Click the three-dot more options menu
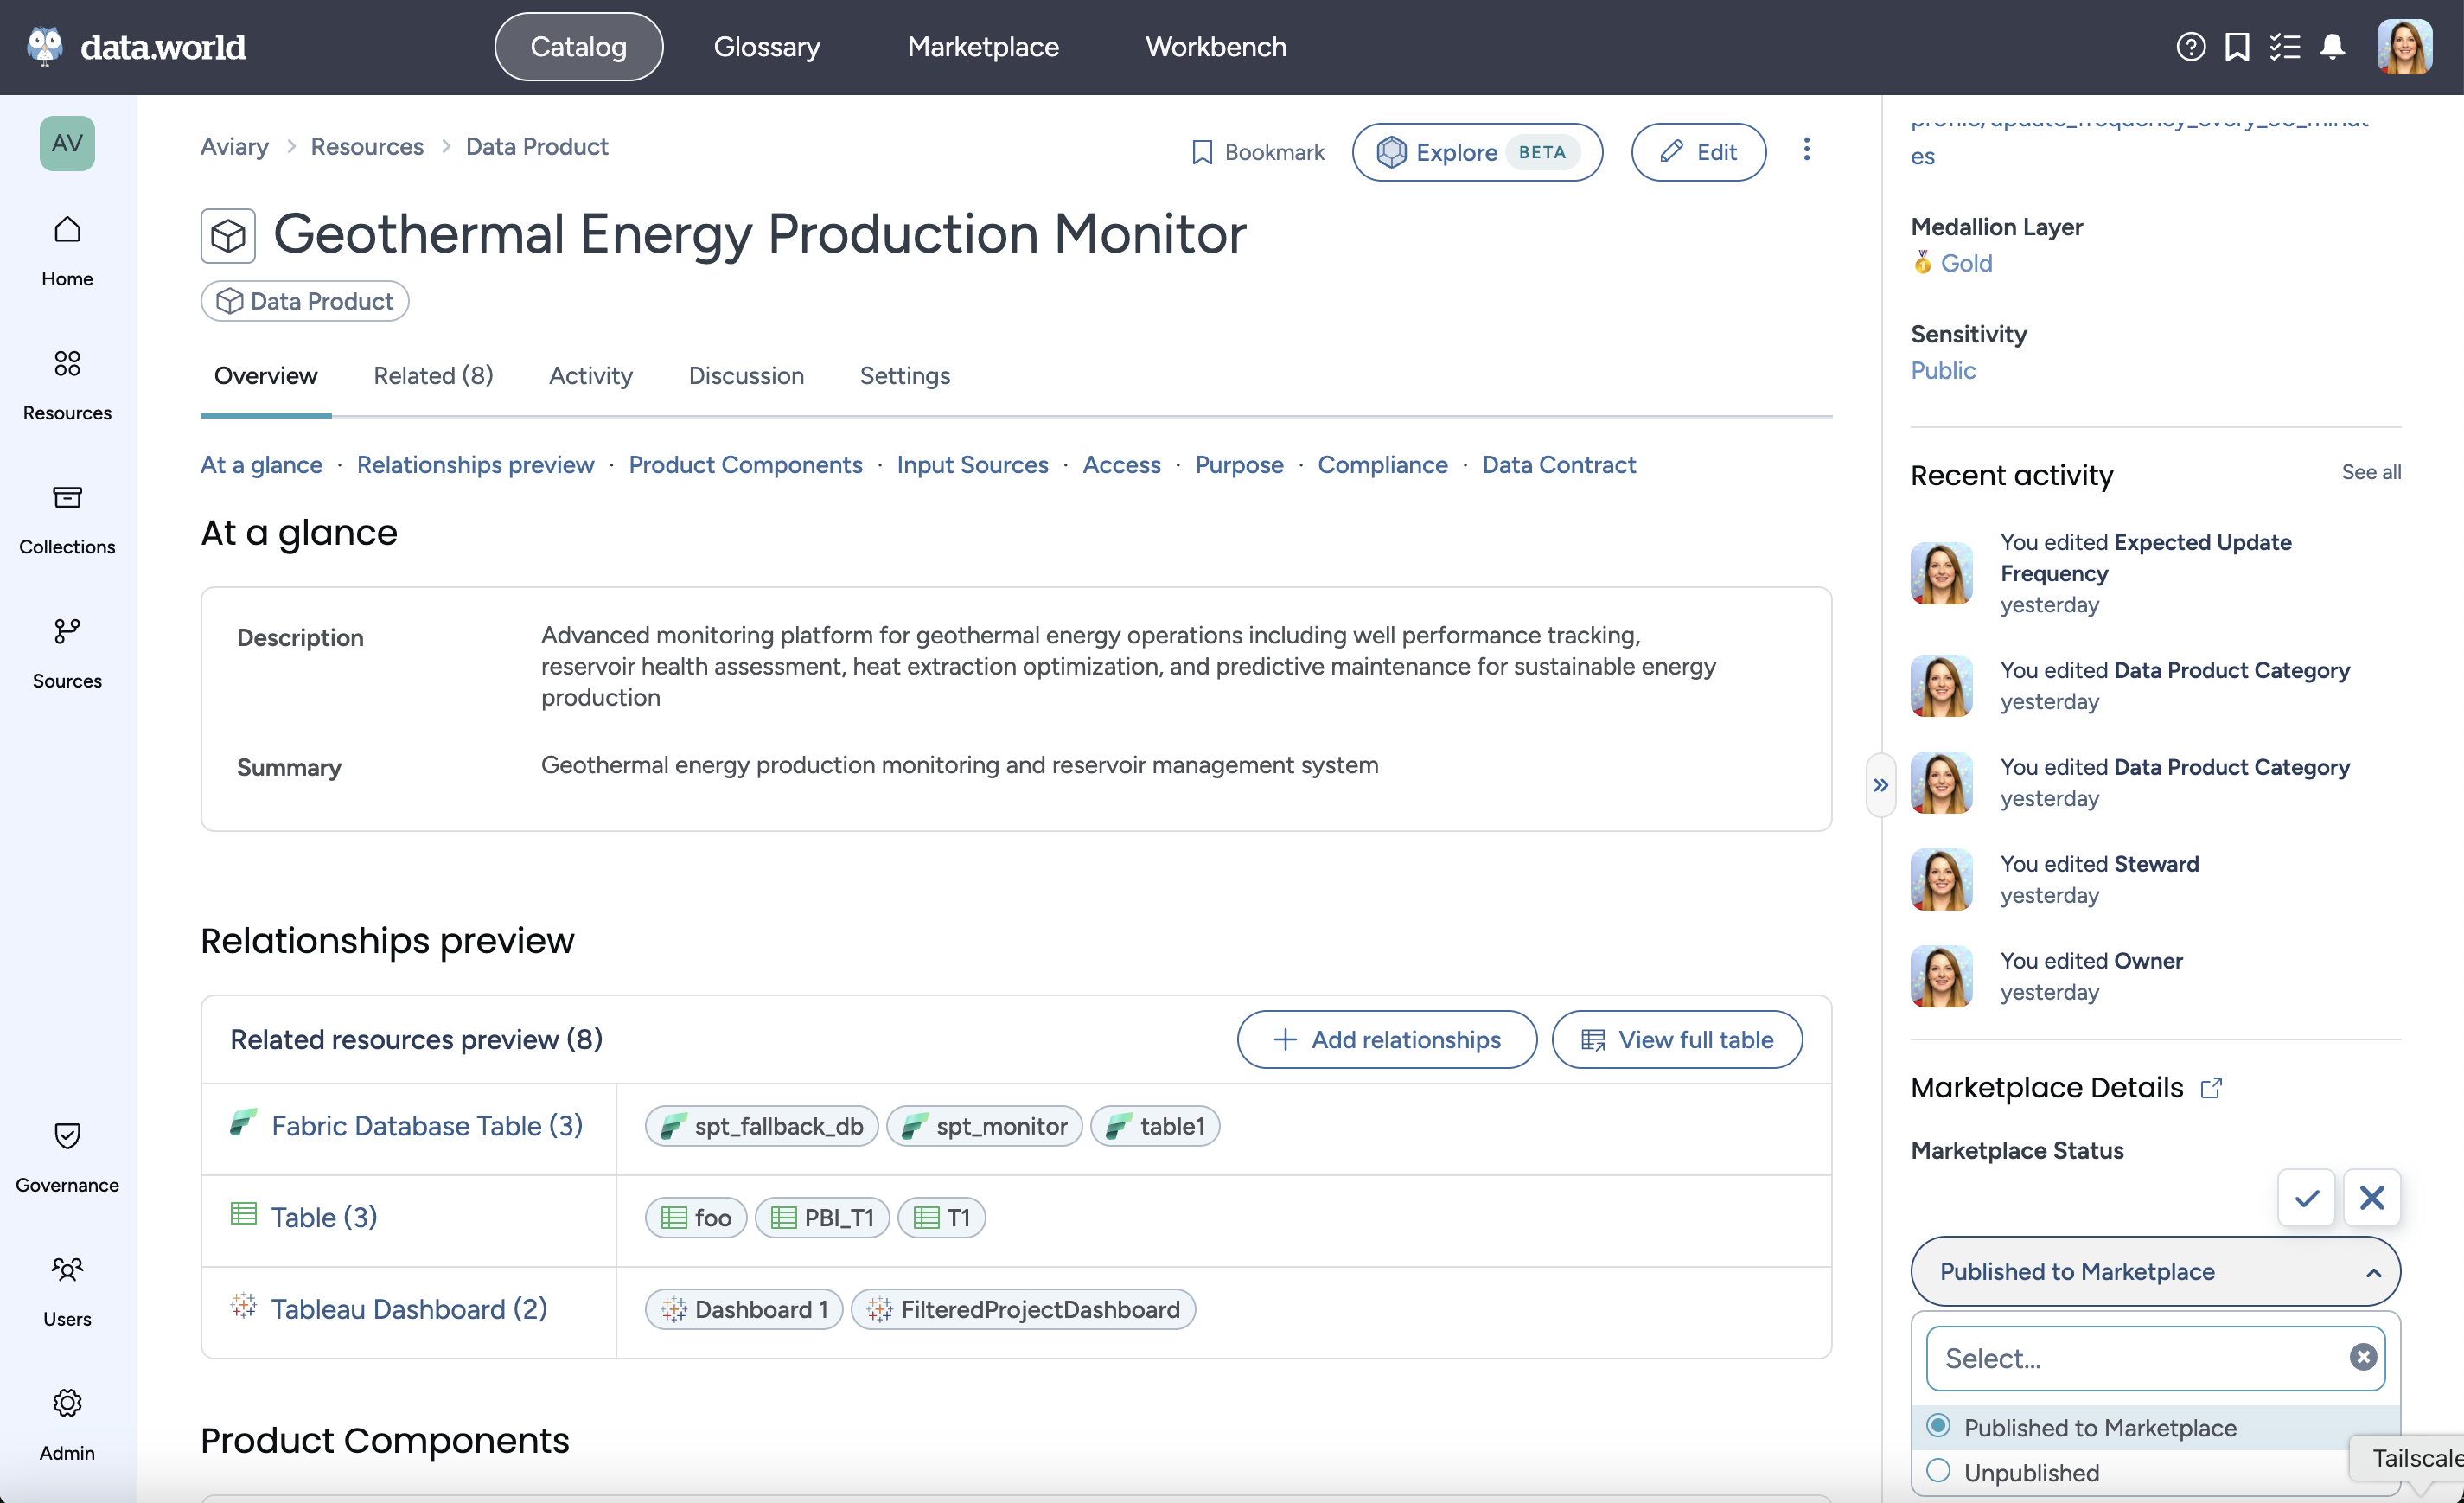Image resolution: width=2464 pixels, height=1503 pixels. [1806, 150]
